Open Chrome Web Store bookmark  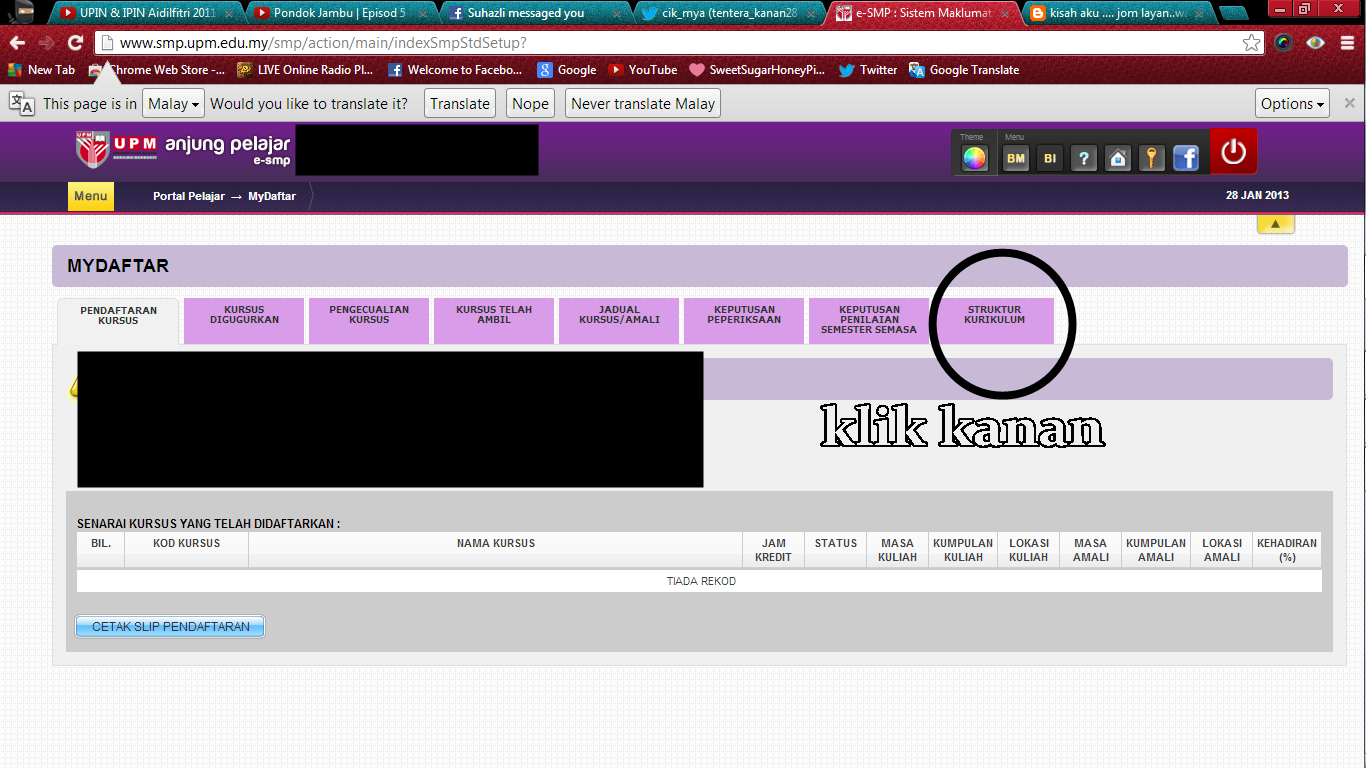pos(156,70)
